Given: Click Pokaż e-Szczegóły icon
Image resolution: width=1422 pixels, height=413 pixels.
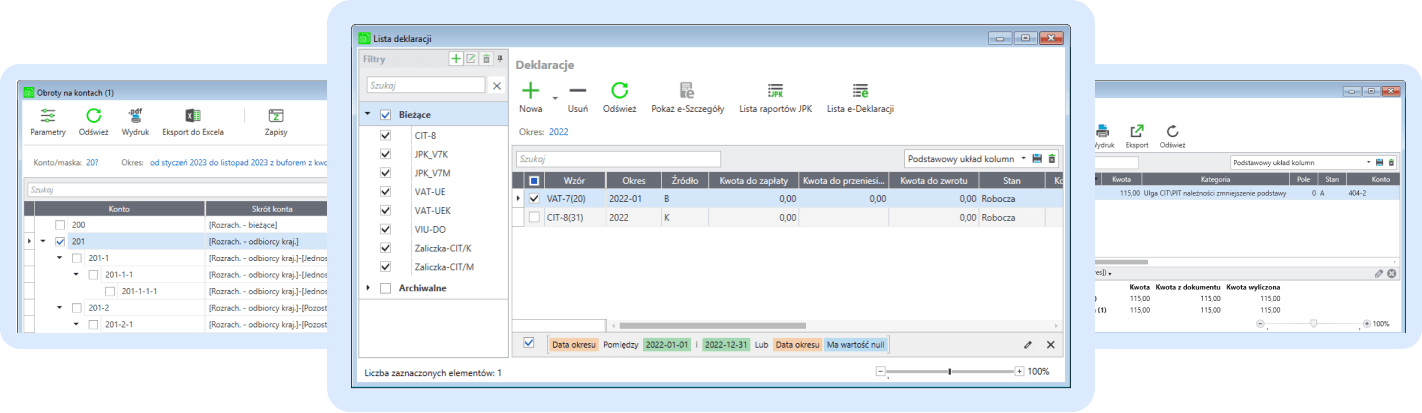Looking at the screenshot, I should pos(687,91).
